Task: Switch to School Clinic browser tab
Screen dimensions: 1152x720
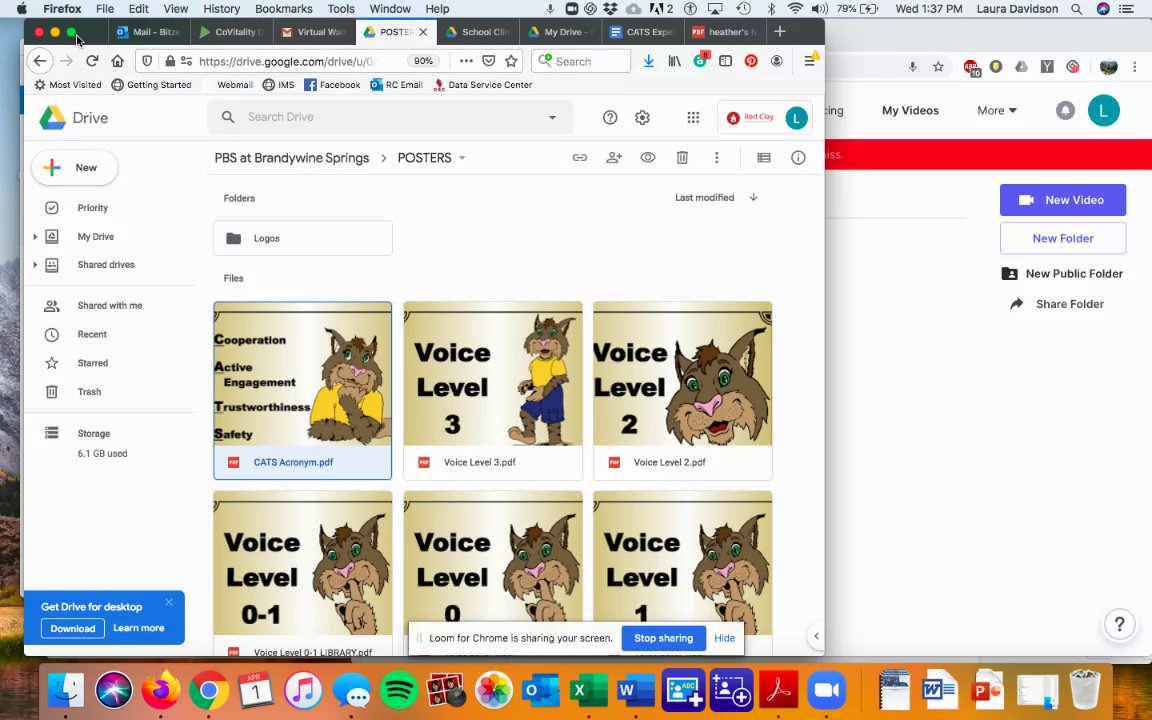Action: [478, 32]
